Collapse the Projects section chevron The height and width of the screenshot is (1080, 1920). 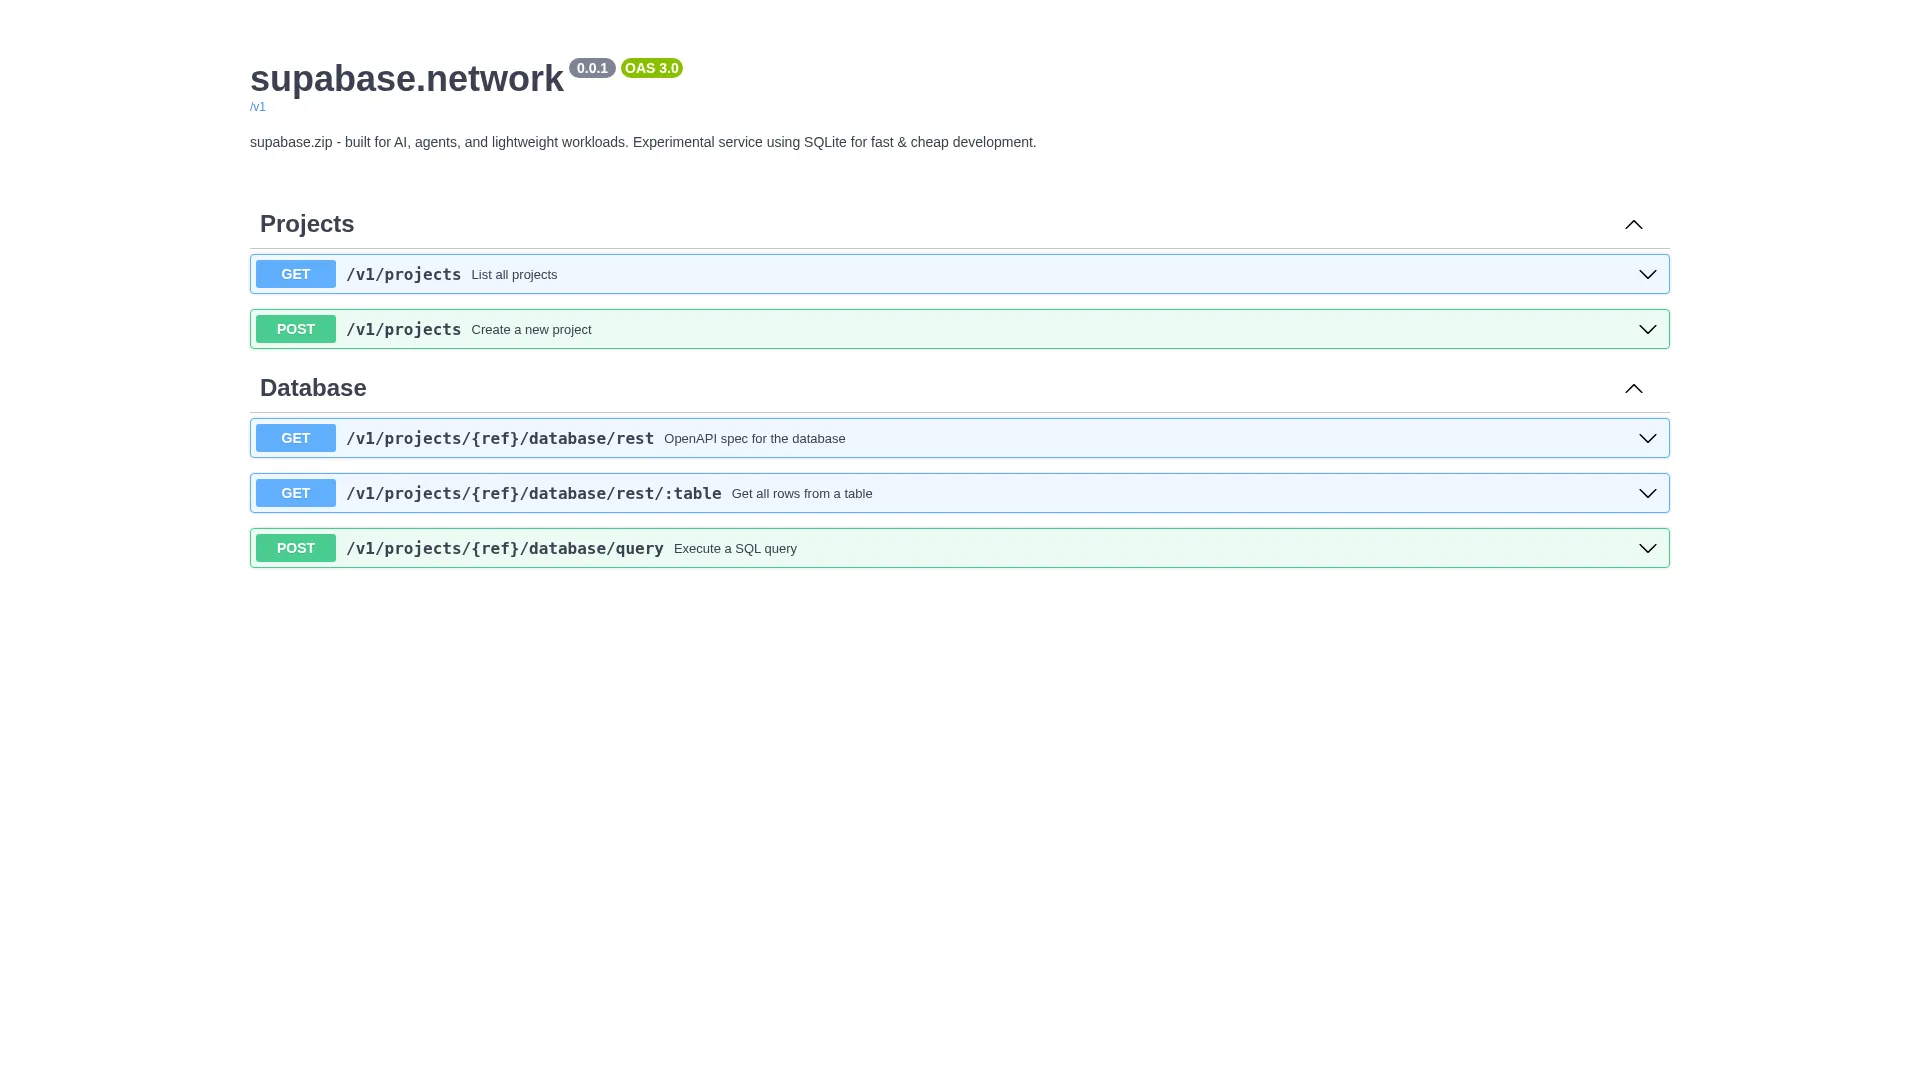pos(1633,224)
